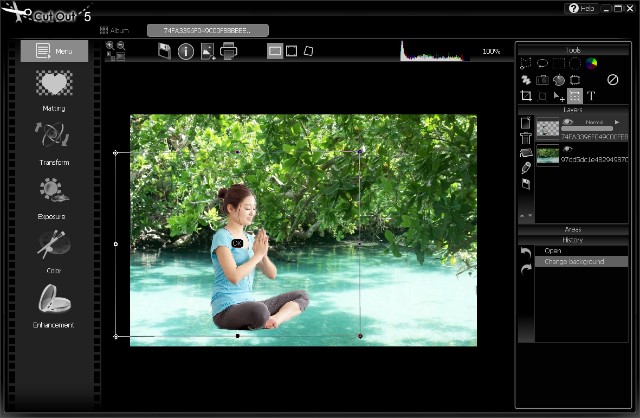Open the Menu button
This screenshot has width=640, height=418.
point(54,51)
